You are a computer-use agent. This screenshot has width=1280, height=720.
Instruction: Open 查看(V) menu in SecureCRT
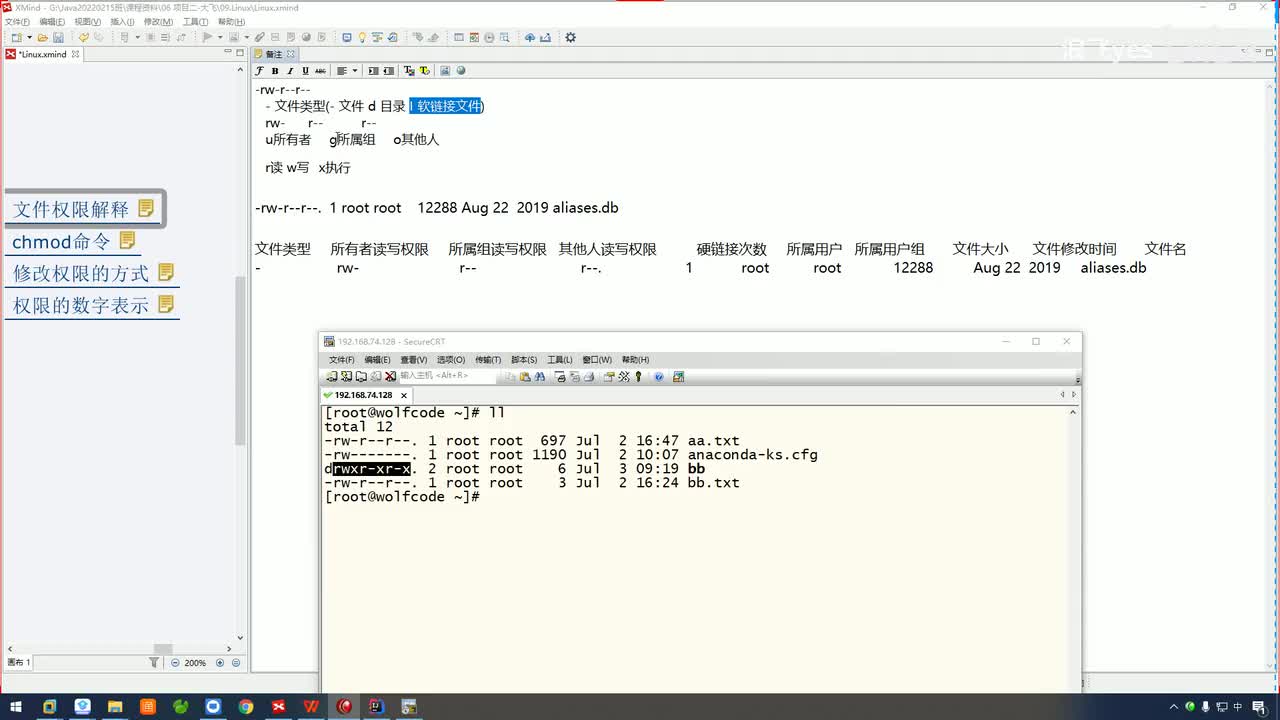pyautogui.click(x=413, y=360)
